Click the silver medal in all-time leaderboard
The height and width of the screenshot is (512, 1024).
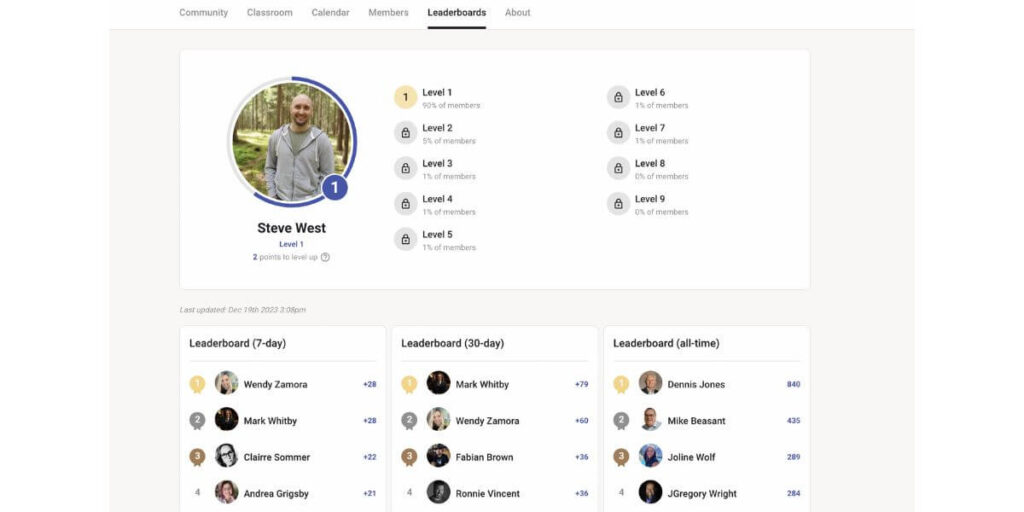click(621, 421)
